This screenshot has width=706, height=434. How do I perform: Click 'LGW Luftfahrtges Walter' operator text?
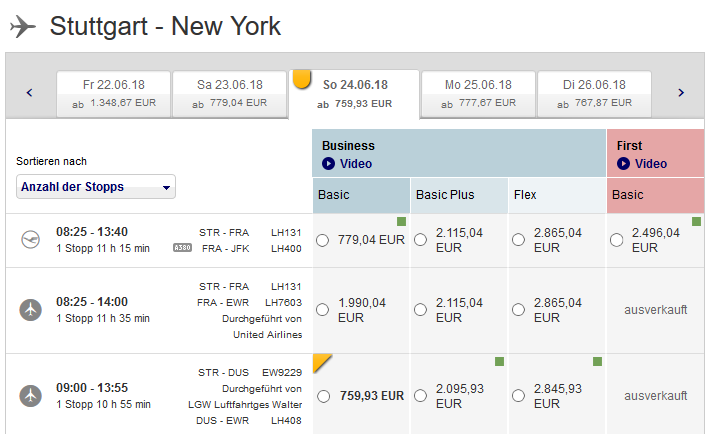245,405
